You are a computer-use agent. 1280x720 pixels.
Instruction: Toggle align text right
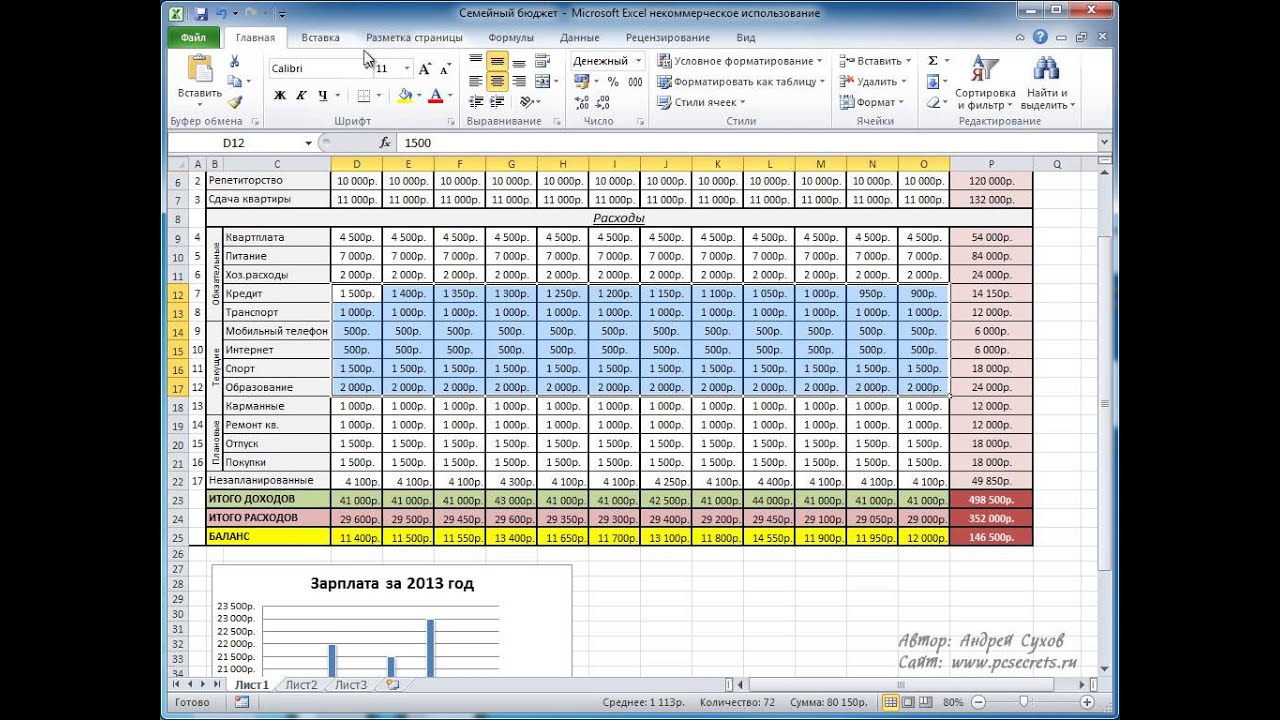click(518, 82)
